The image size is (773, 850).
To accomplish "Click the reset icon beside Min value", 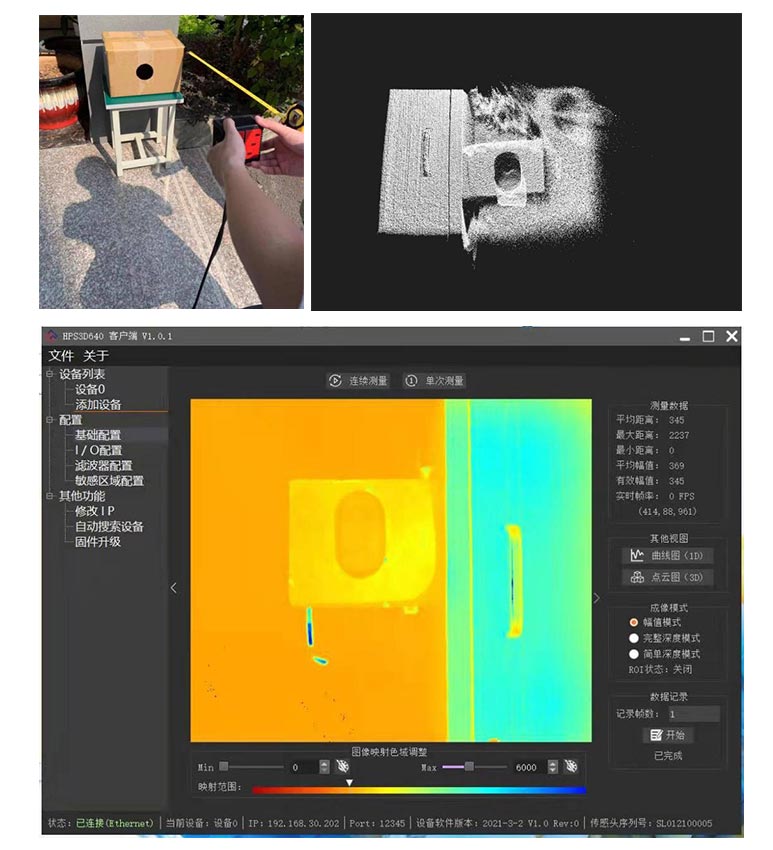I will tap(343, 767).
